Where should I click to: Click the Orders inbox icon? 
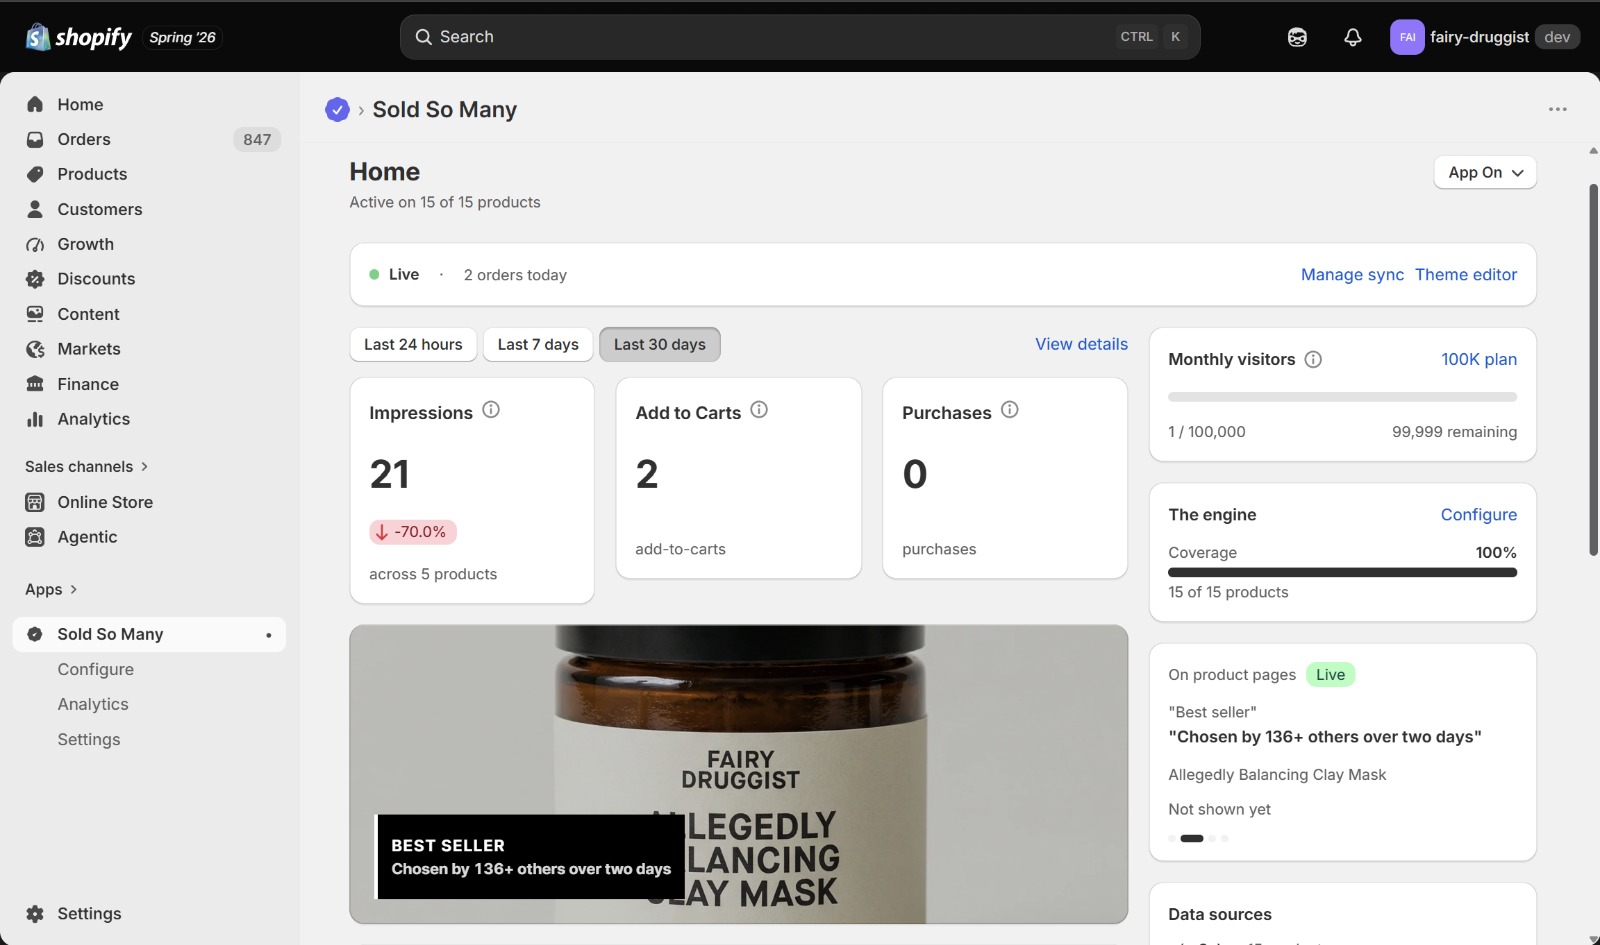point(35,139)
